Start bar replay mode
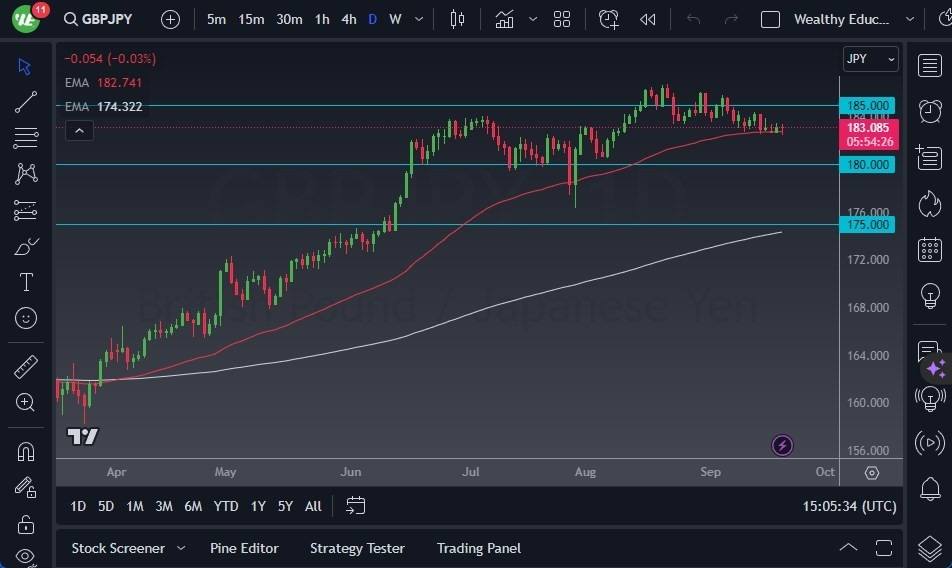Screen dimensions: 952x568 pyautogui.click(x=648, y=19)
